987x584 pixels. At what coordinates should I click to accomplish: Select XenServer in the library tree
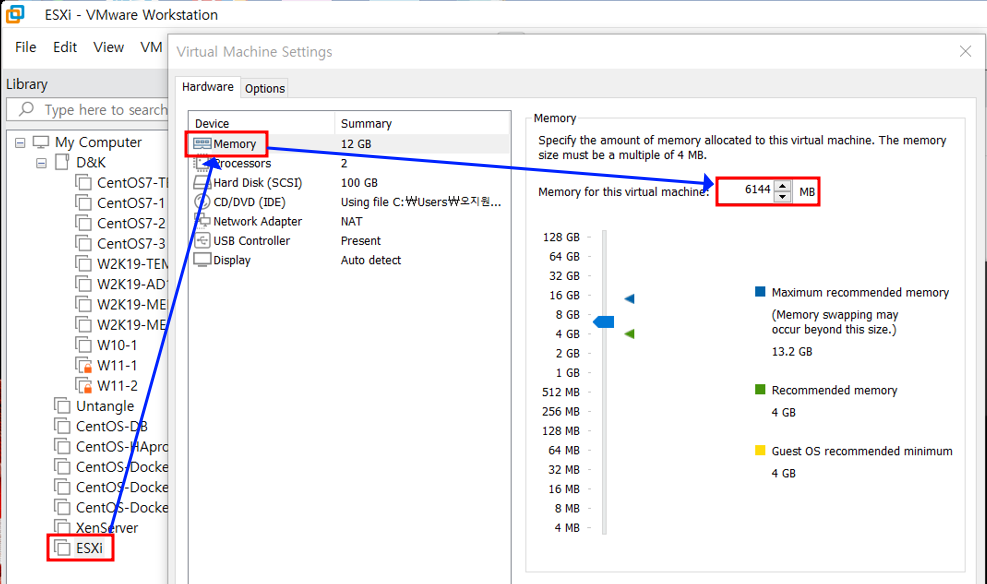coord(107,527)
